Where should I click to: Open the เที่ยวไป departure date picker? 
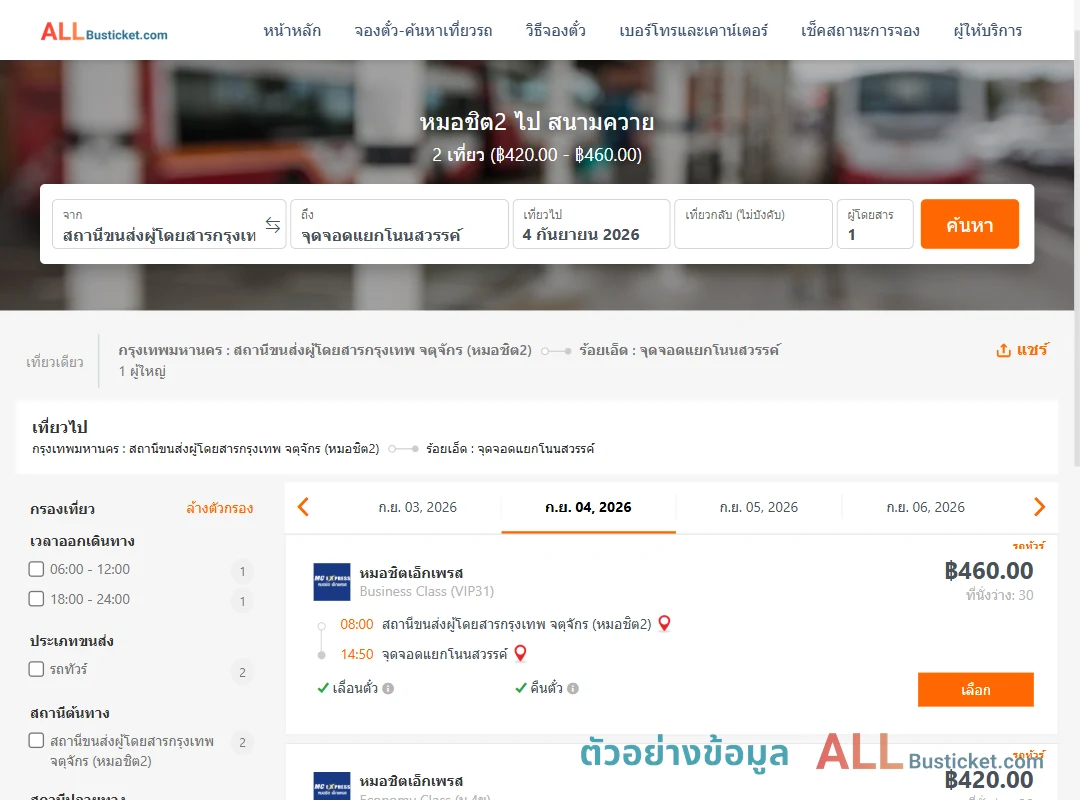tap(592, 224)
